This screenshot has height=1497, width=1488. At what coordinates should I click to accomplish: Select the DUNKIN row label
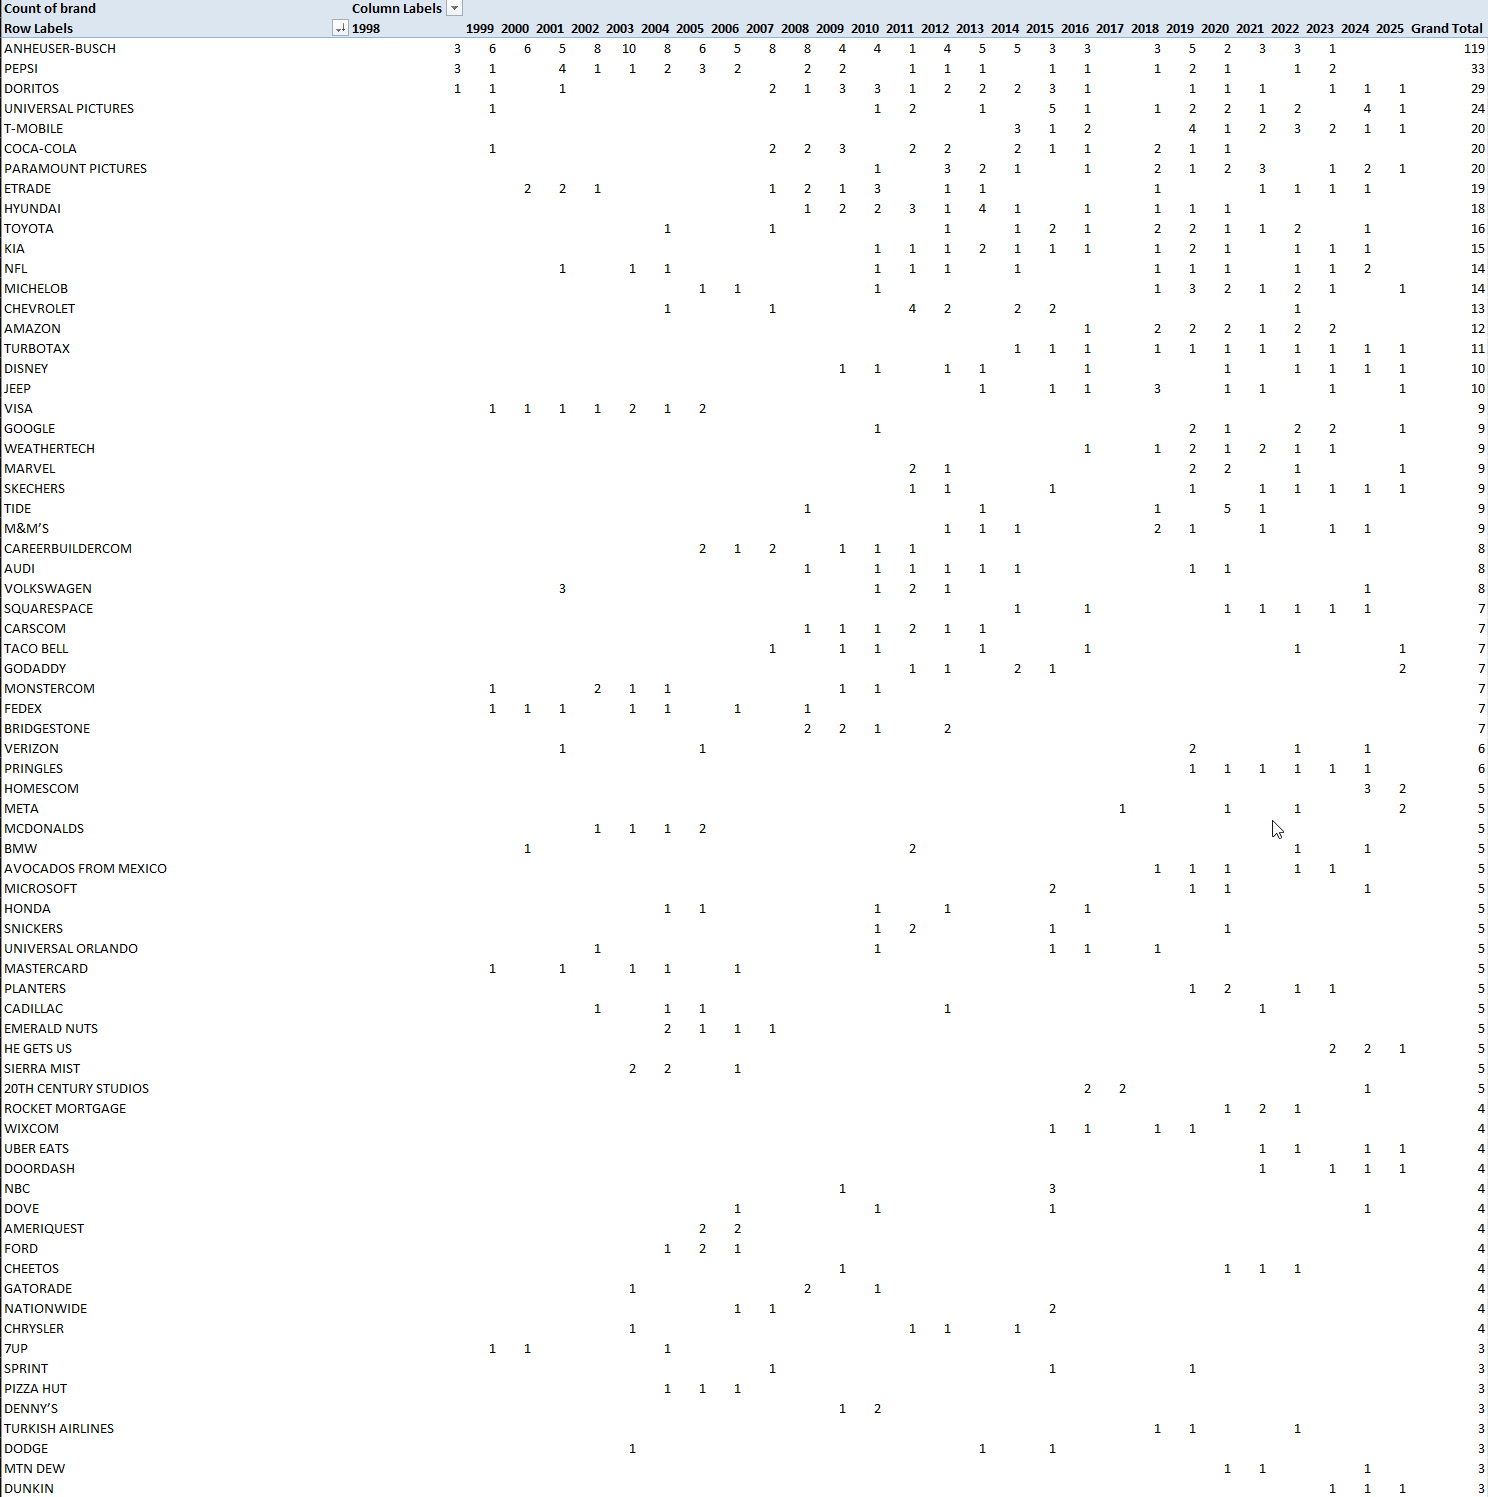pyautogui.click(x=29, y=1488)
